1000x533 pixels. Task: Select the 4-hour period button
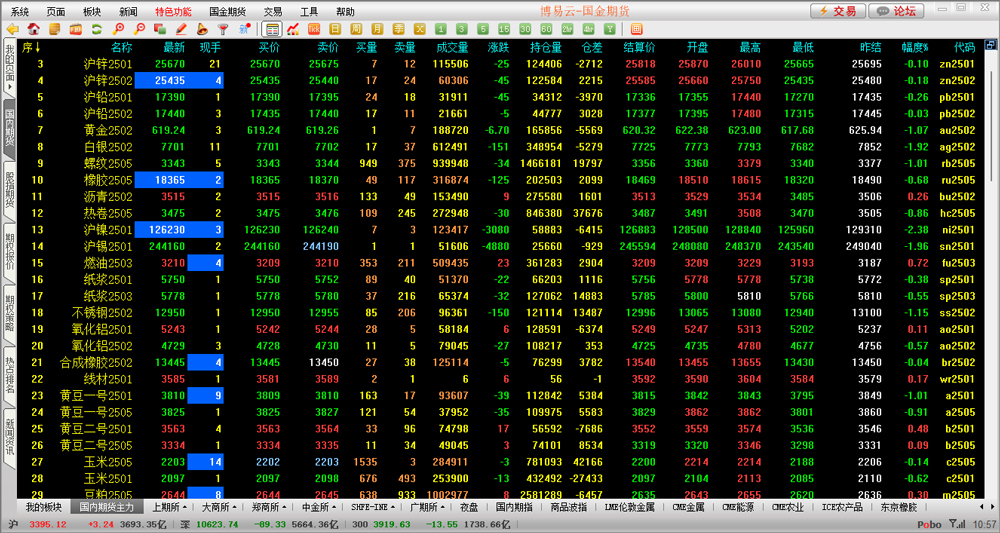pyautogui.click(x=588, y=29)
